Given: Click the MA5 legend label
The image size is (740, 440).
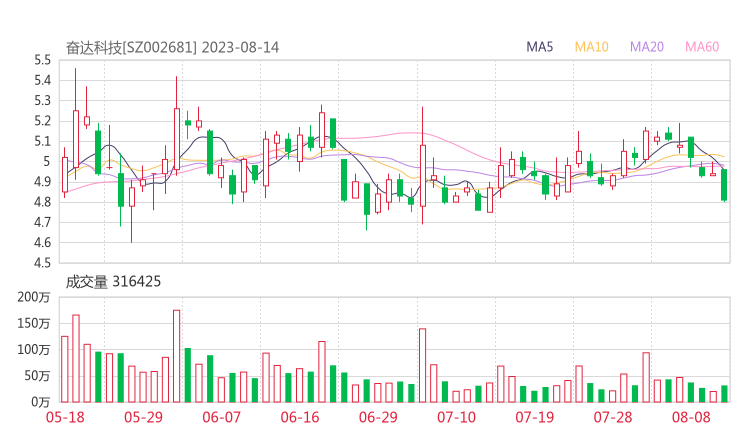Looking at the screenshot, I should (x=539, y=47).
